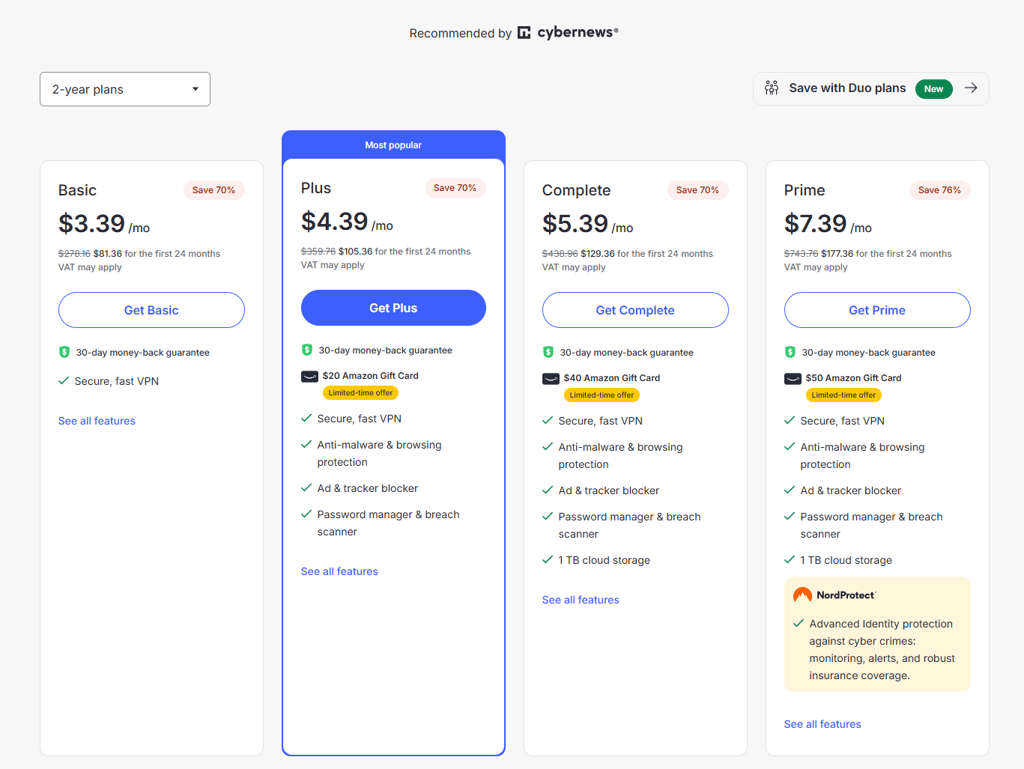1024x769 pixels.
Task: Click checkmark beside Plus Password manager feature
Action: (306, 514)
